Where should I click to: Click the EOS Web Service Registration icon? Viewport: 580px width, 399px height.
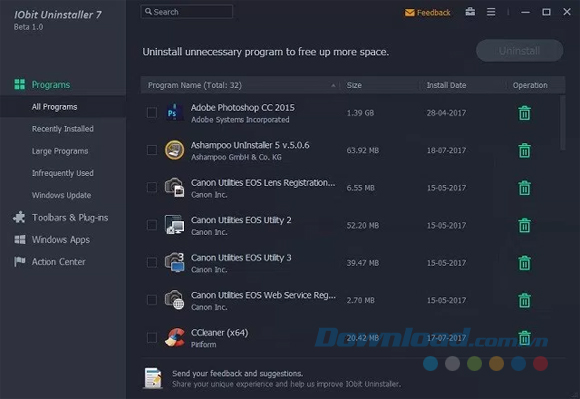(174, 300)
